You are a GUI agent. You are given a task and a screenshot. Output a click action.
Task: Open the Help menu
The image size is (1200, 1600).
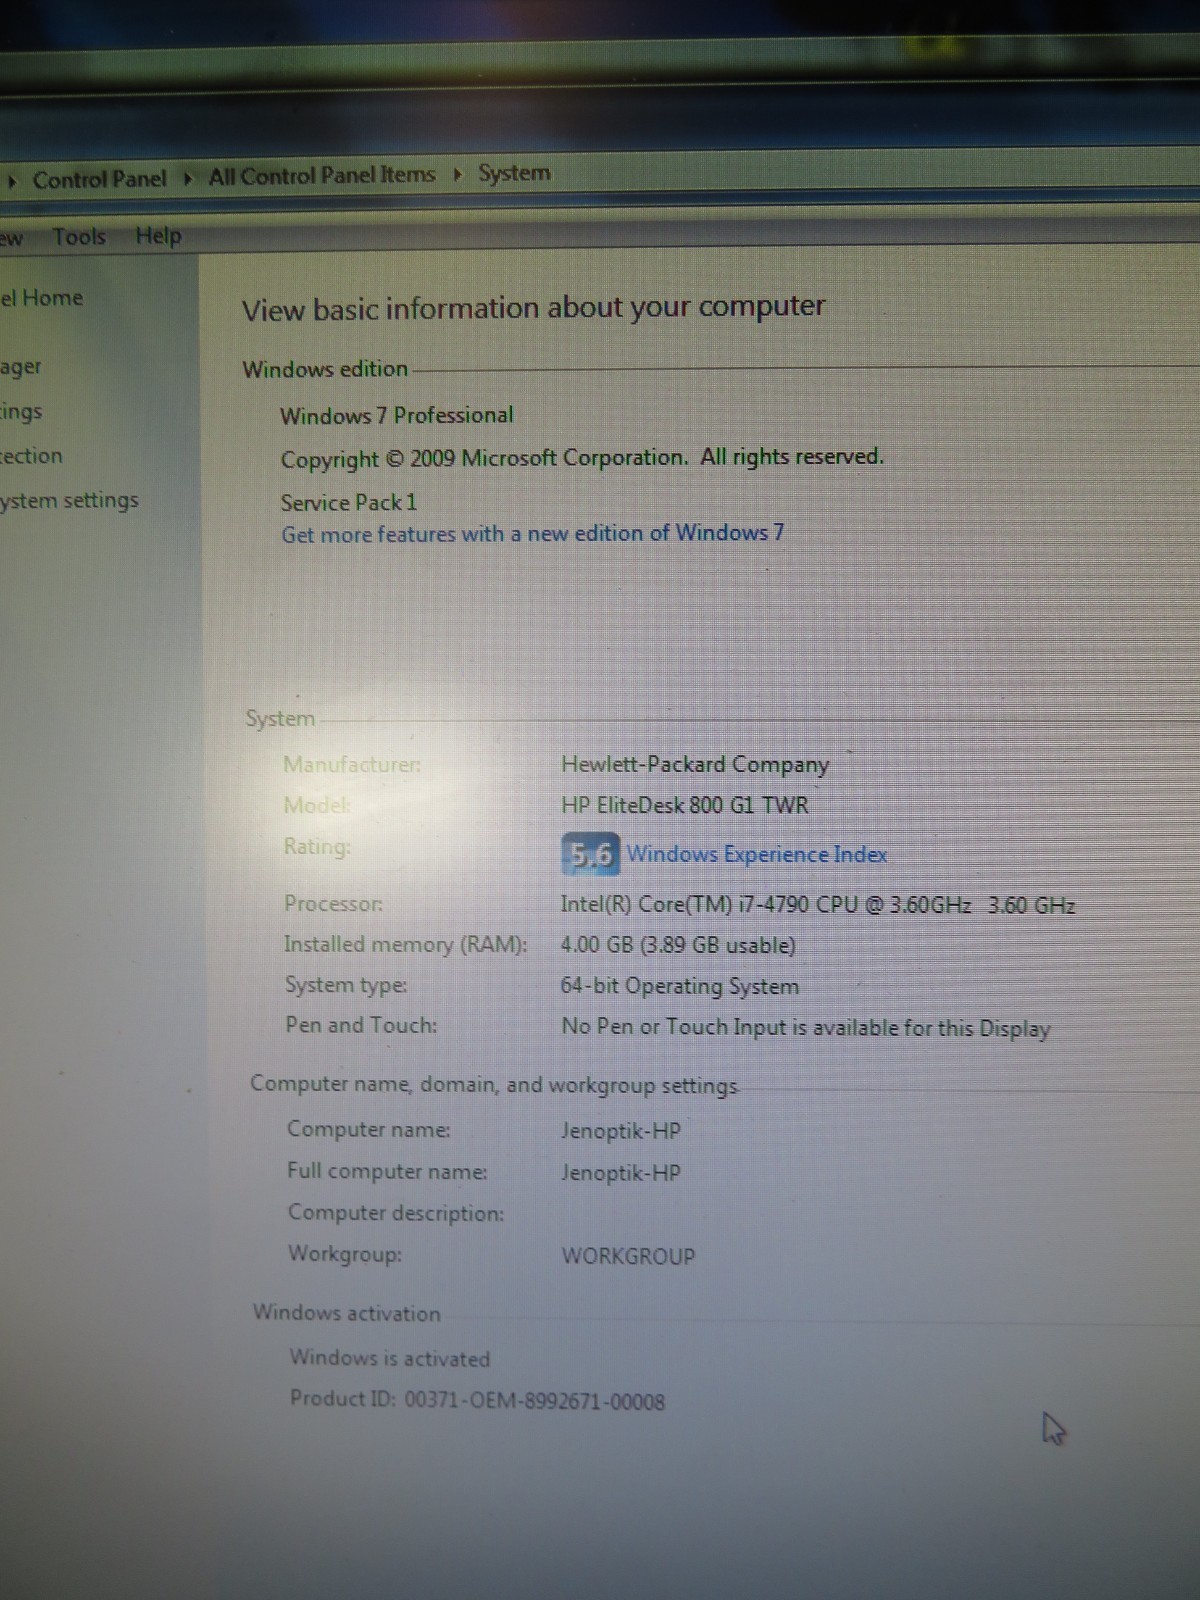click(x=158, y=236)
